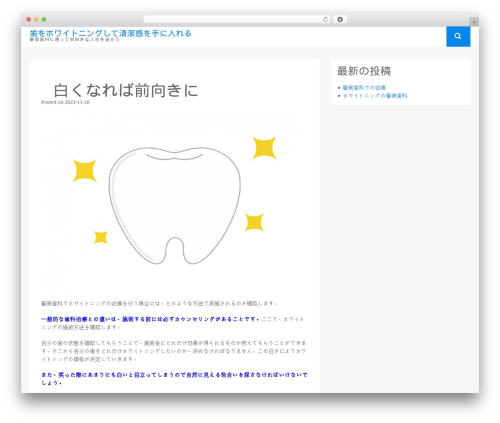The image size is (500, 423).
Task: Open the first recent post link in the sidebar
Action: click(x=364, y=88)
